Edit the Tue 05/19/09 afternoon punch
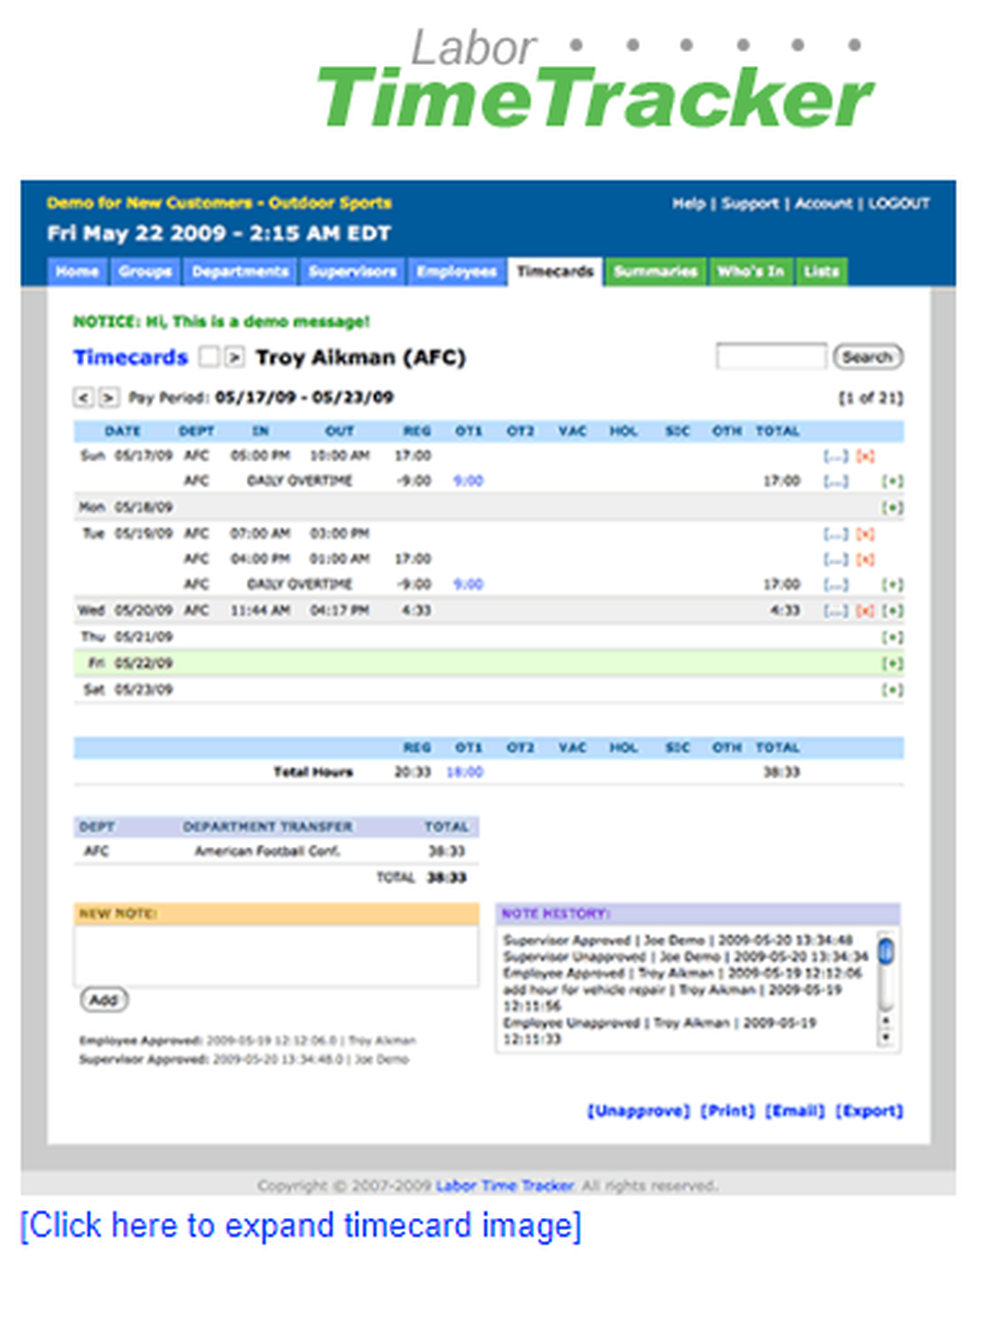This screenshot has height=1319, width=1000. coord(836,558)
